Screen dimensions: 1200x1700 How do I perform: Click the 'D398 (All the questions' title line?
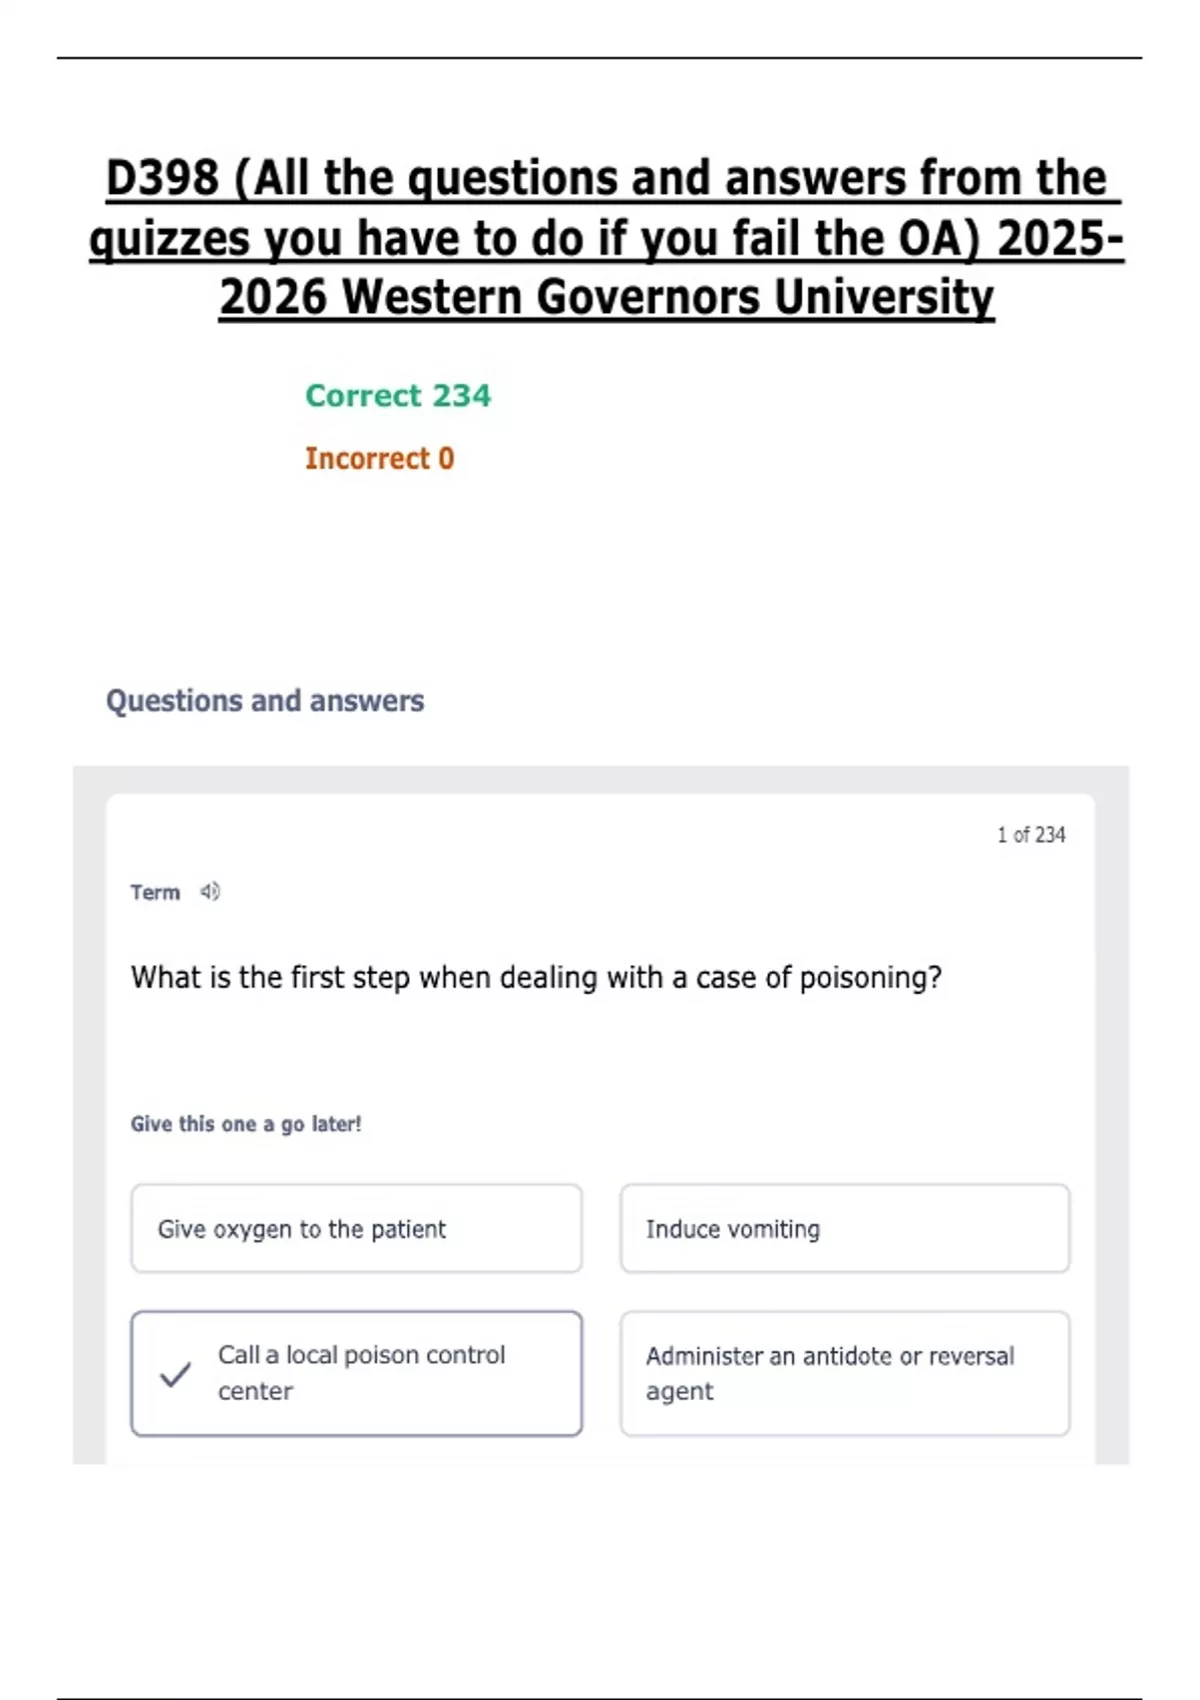pyautogui.click(x=606, y=178)
